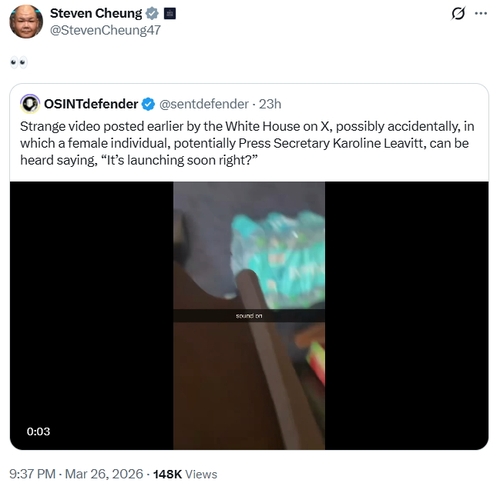Screen dimensions: 500x493
Task: Click the Grok slash-circle icon
Action: (458, 14)
